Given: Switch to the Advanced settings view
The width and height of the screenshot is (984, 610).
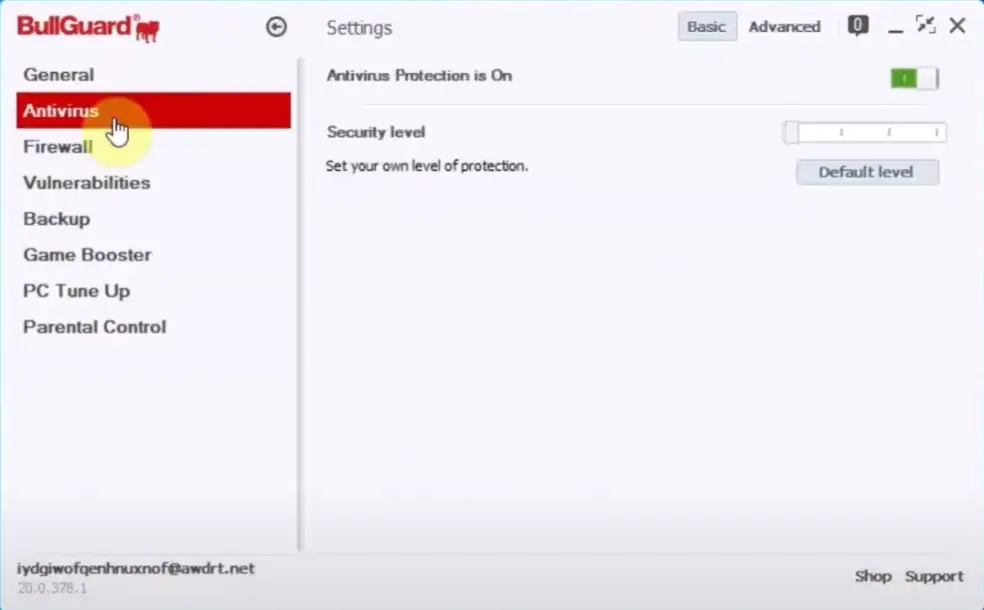Looking at the screenshot, I should [x=784, y=27].
